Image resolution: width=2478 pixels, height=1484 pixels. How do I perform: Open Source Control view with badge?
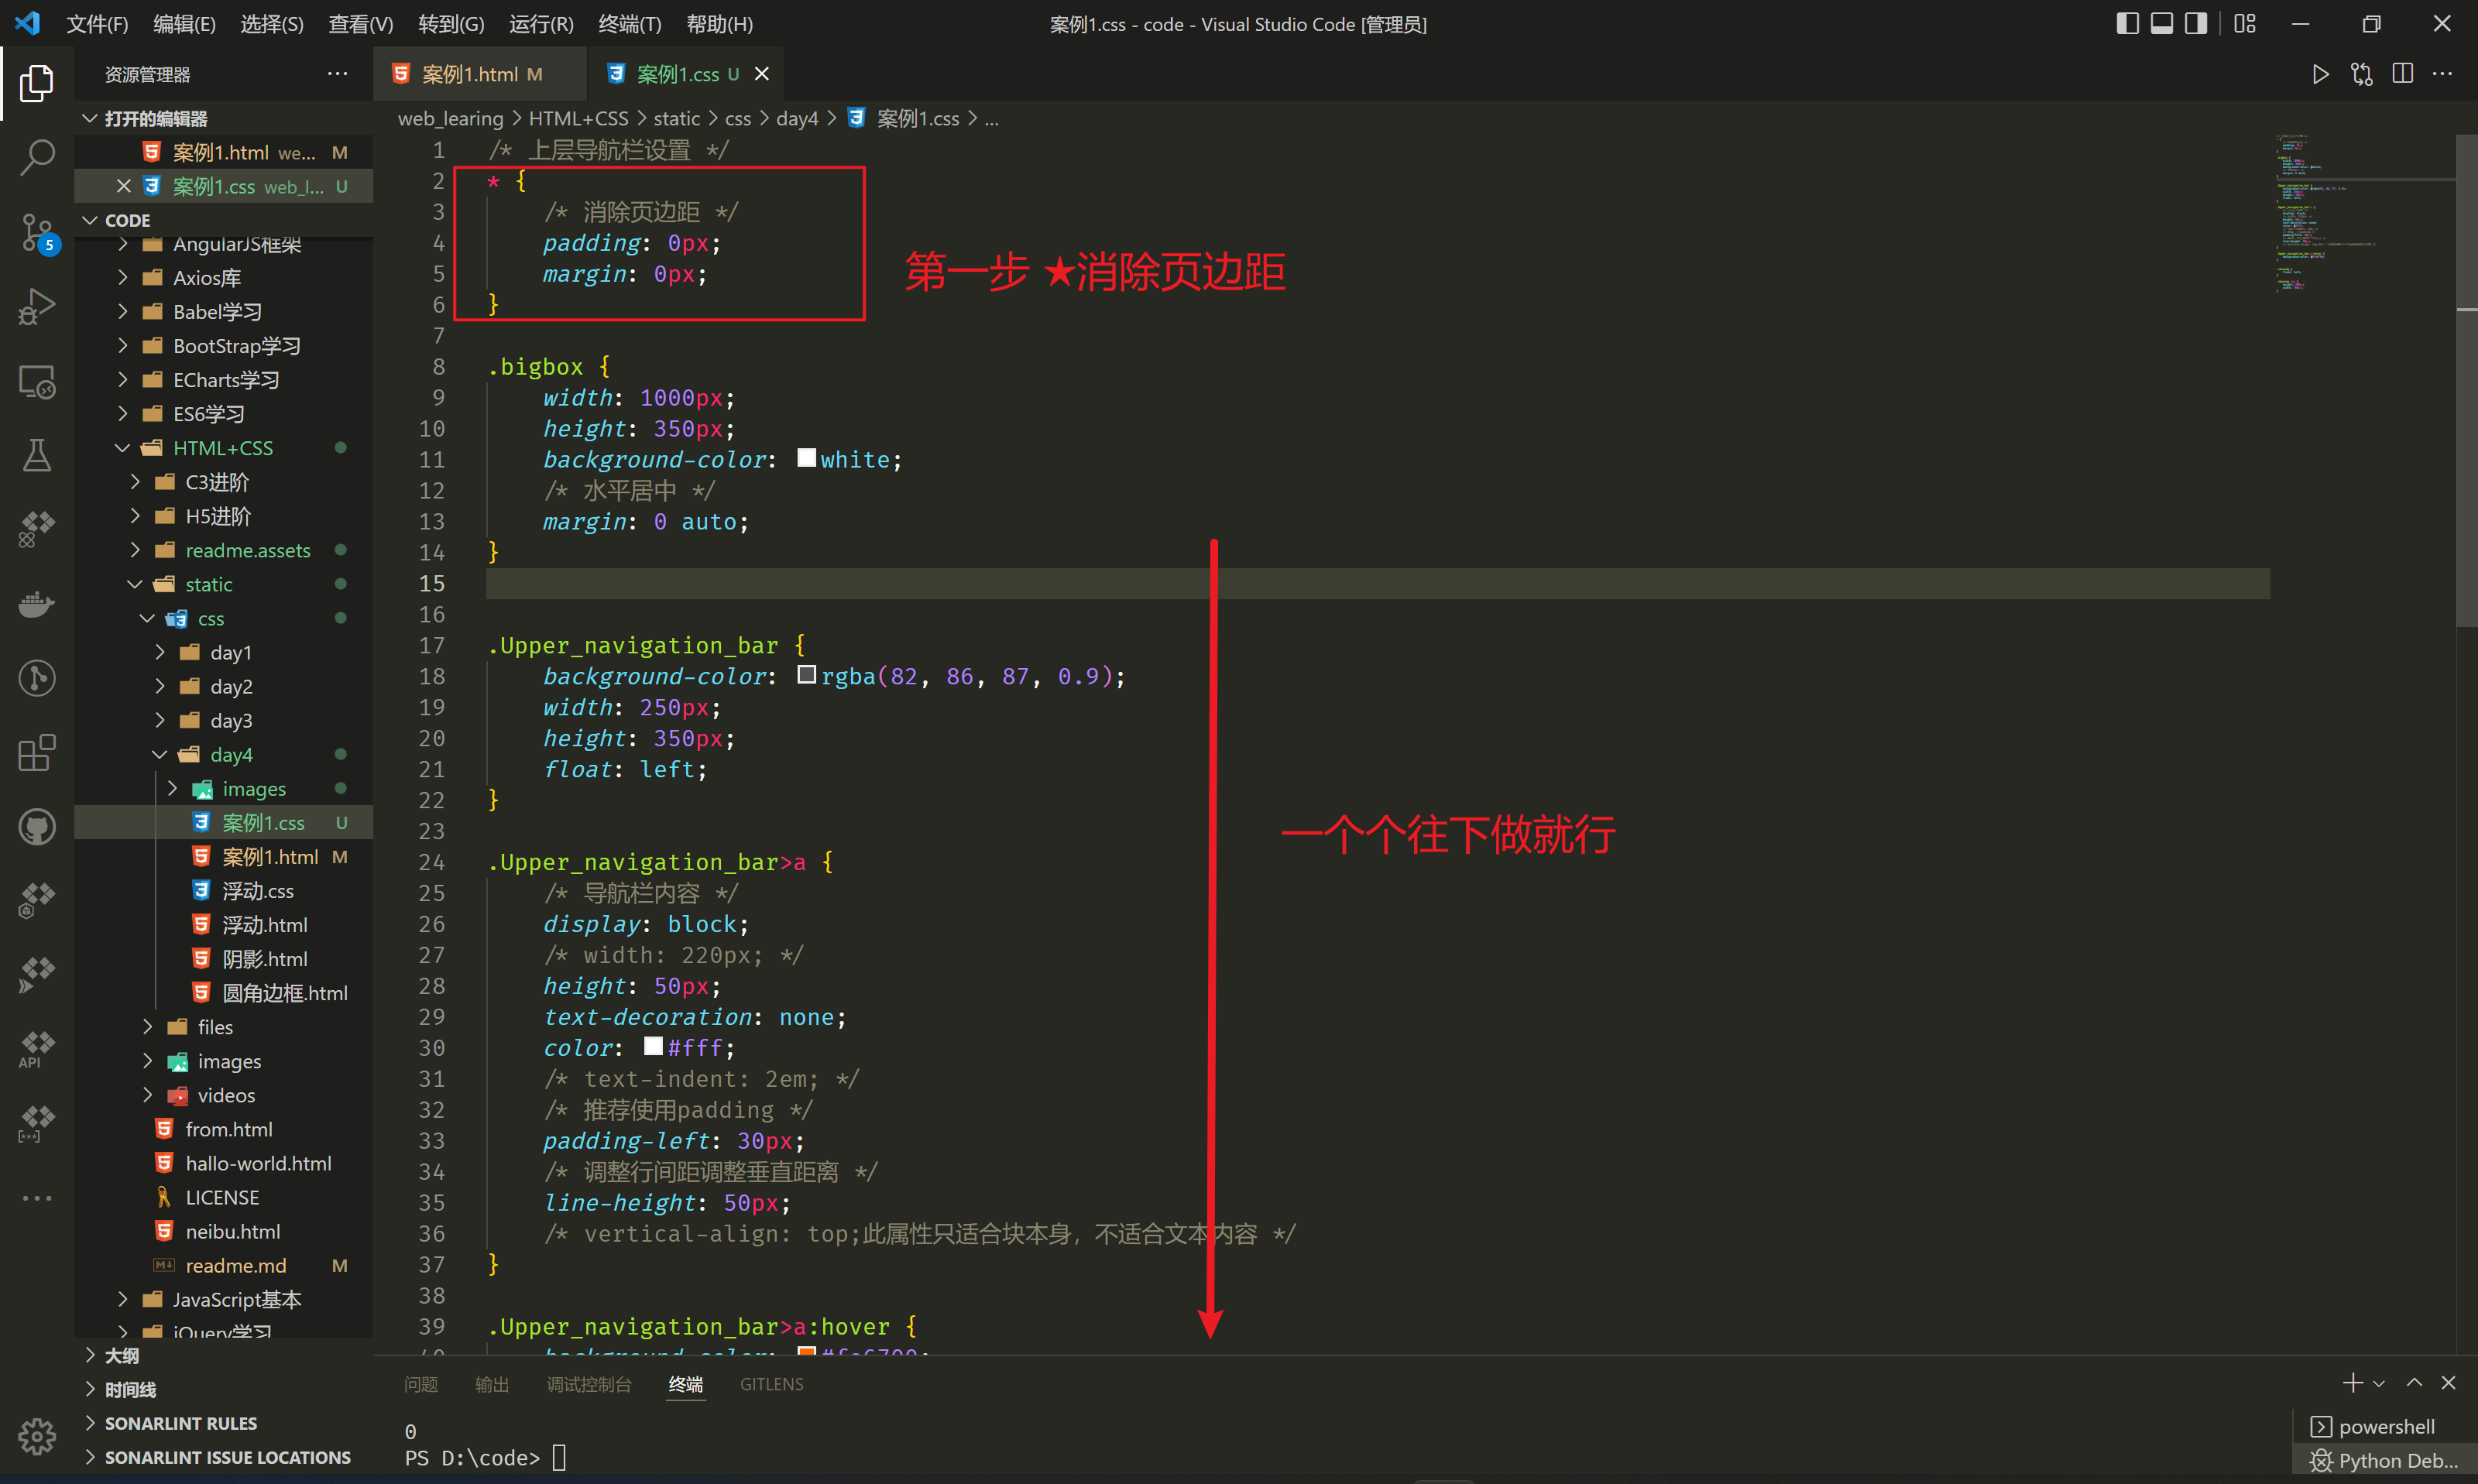point(37,232)
